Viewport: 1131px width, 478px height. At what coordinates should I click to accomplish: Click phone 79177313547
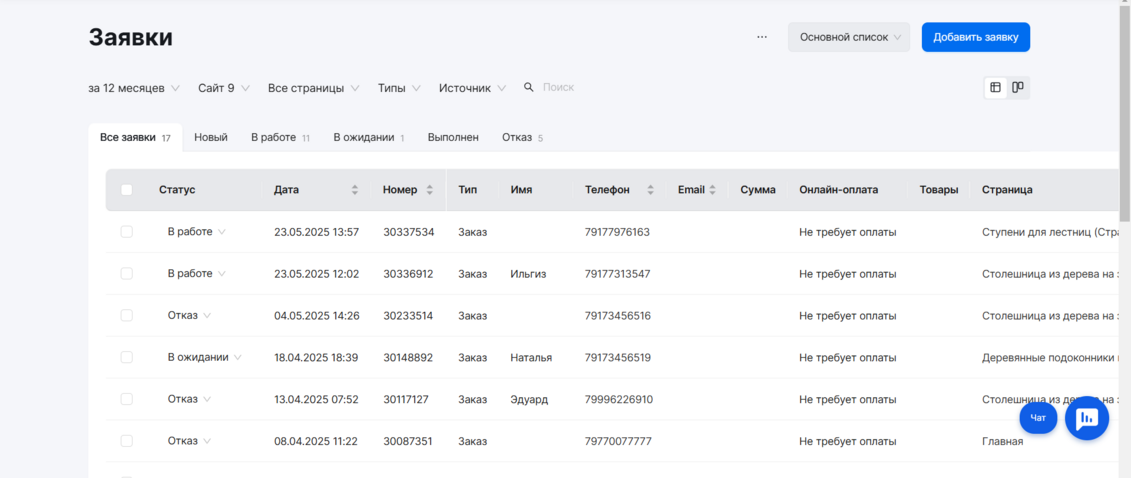tap(617, 274)
